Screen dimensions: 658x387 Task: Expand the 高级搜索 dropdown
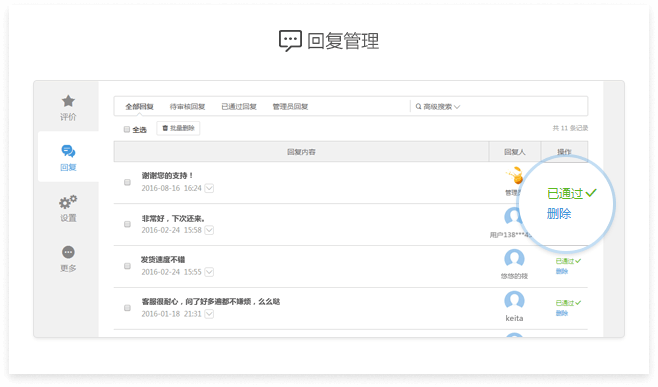pos(438,107)
